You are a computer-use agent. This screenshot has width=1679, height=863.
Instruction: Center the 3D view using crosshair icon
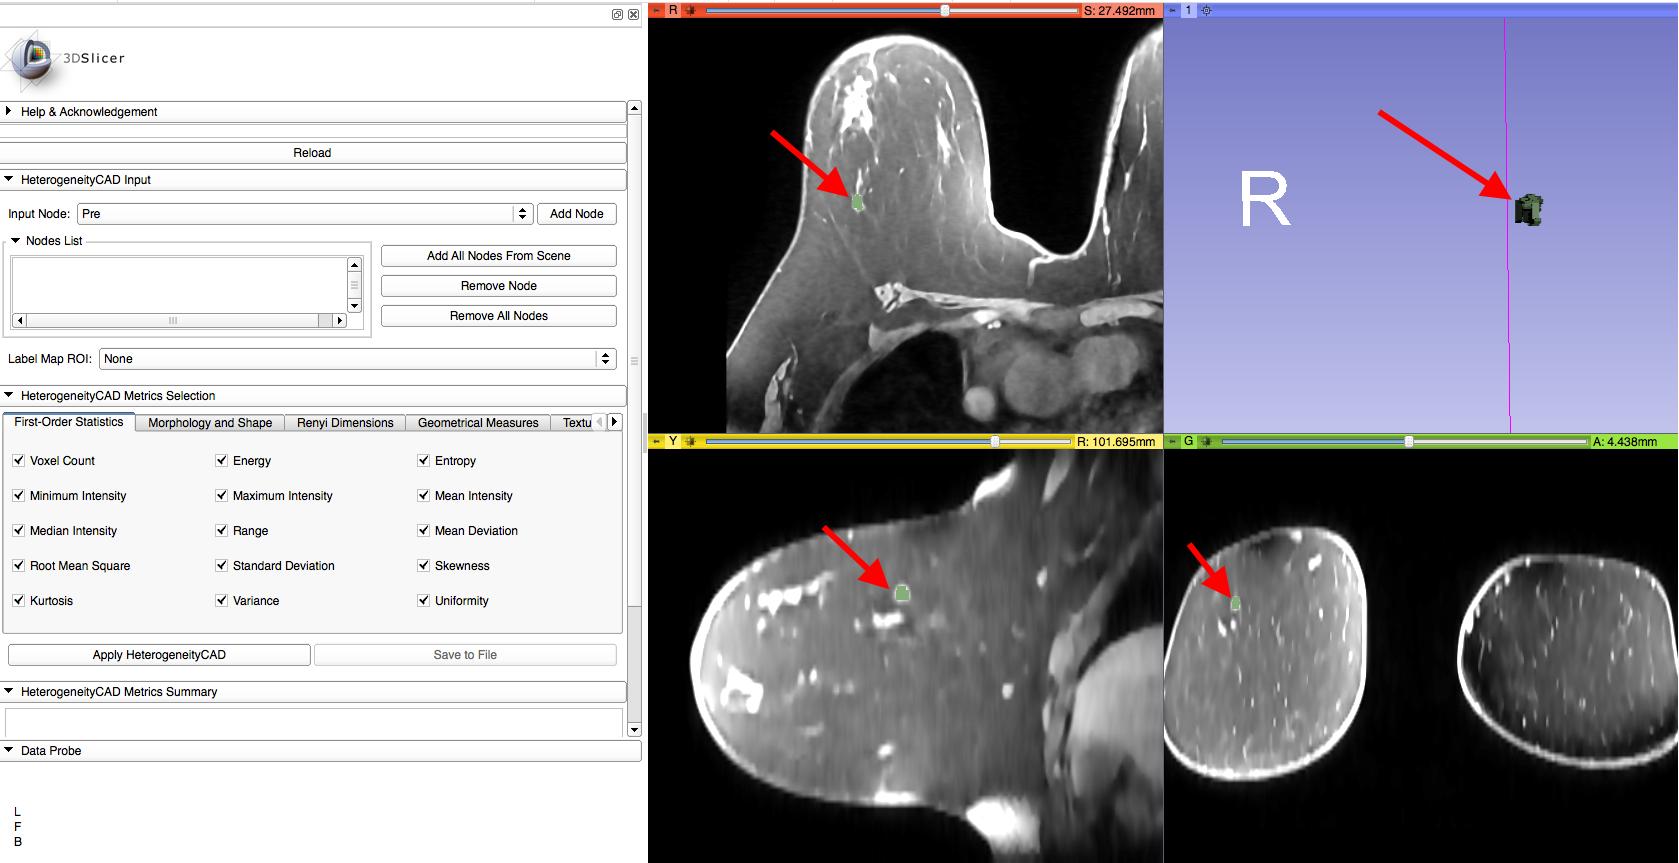coord(1206,10)
